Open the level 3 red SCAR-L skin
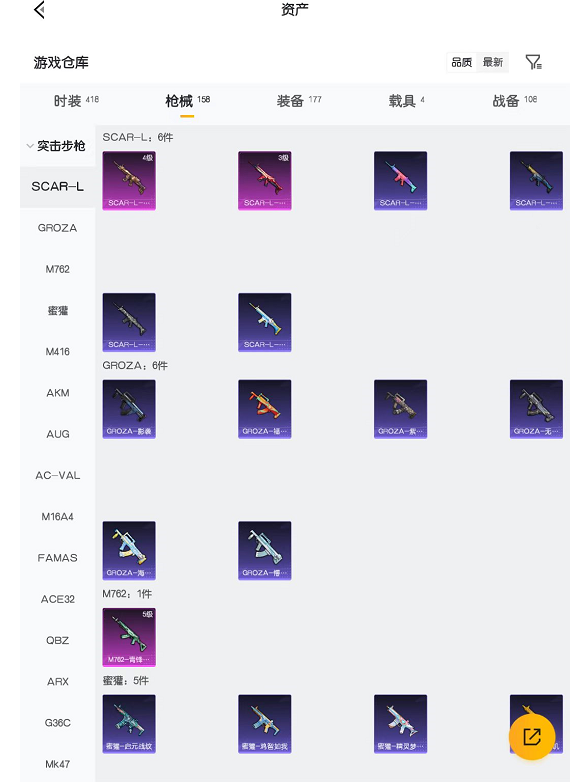The height and width of the screenshot is (782, 578). (265, 181)
